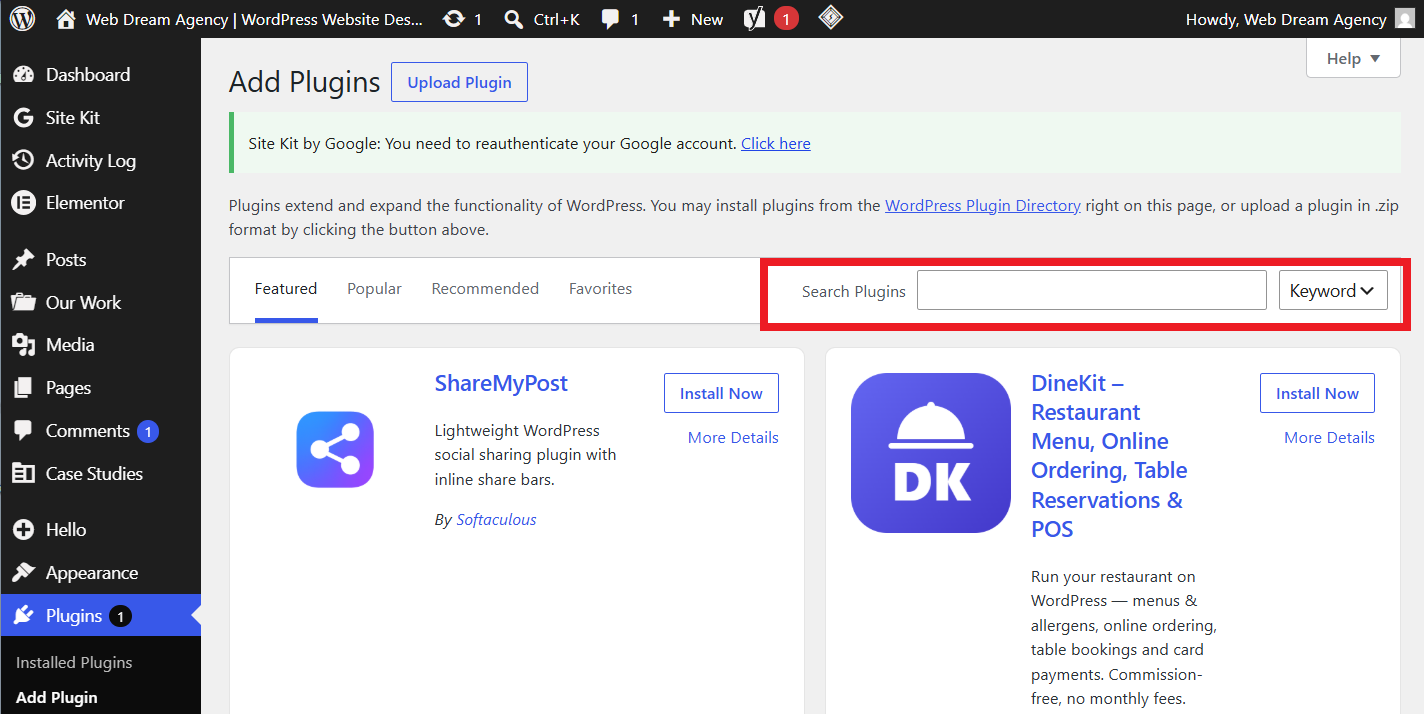Click the Media menu label in sidebar

(70, 345)
